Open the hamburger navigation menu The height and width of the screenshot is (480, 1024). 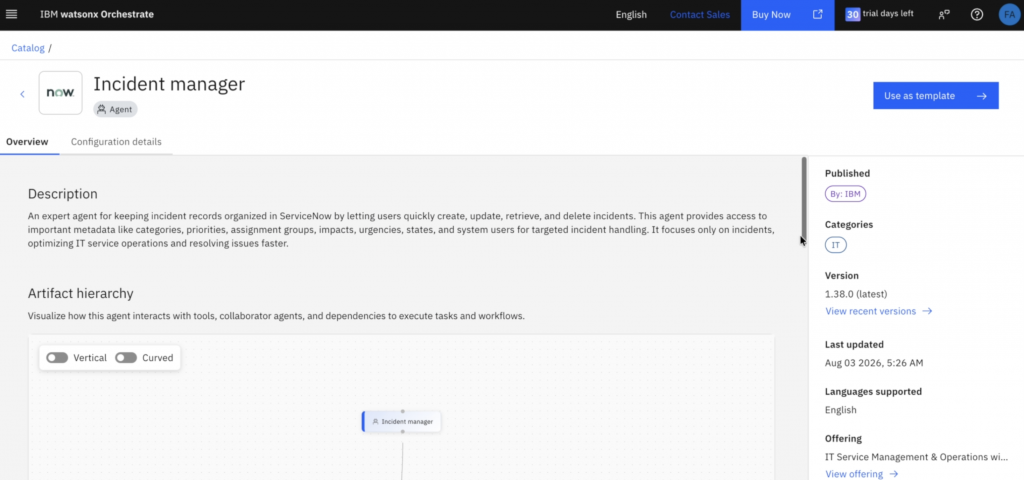click(11, 14)
